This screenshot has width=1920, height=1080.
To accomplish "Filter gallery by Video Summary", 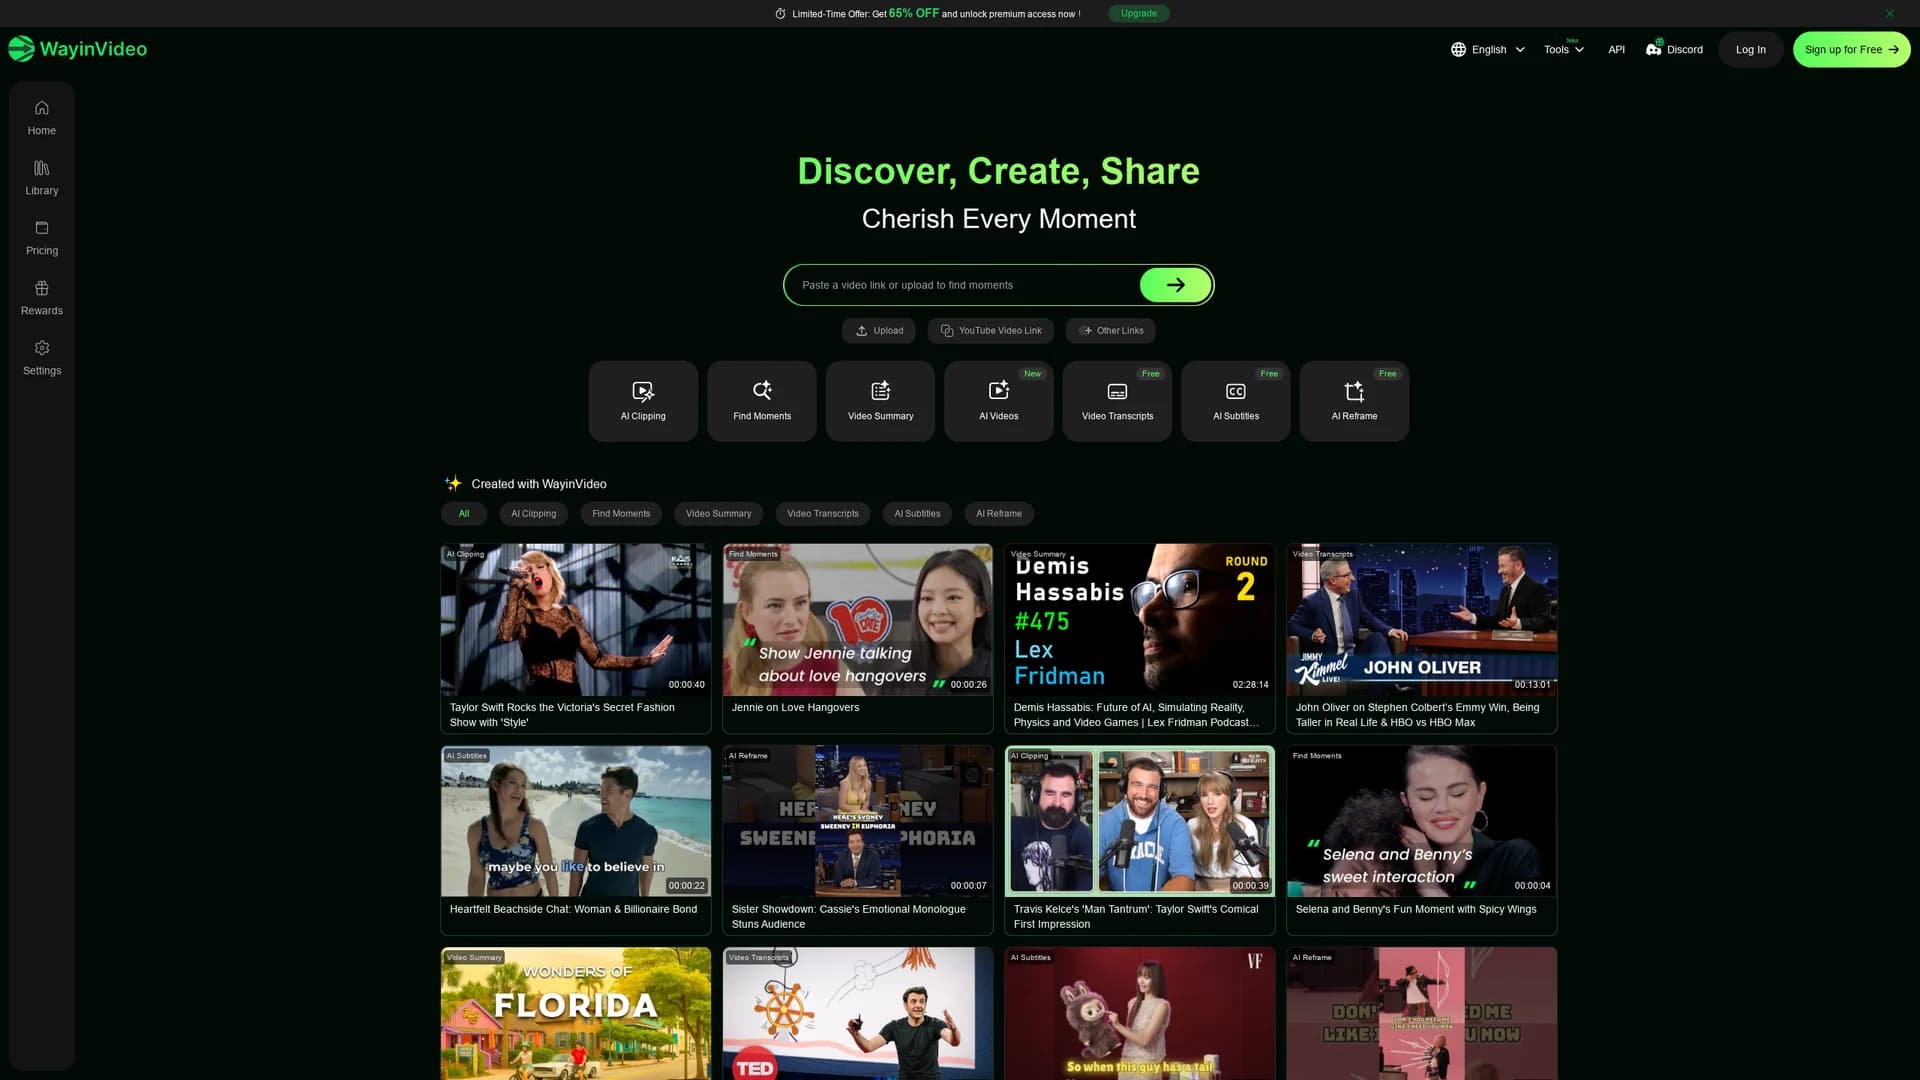I will [x=718, y=513].
